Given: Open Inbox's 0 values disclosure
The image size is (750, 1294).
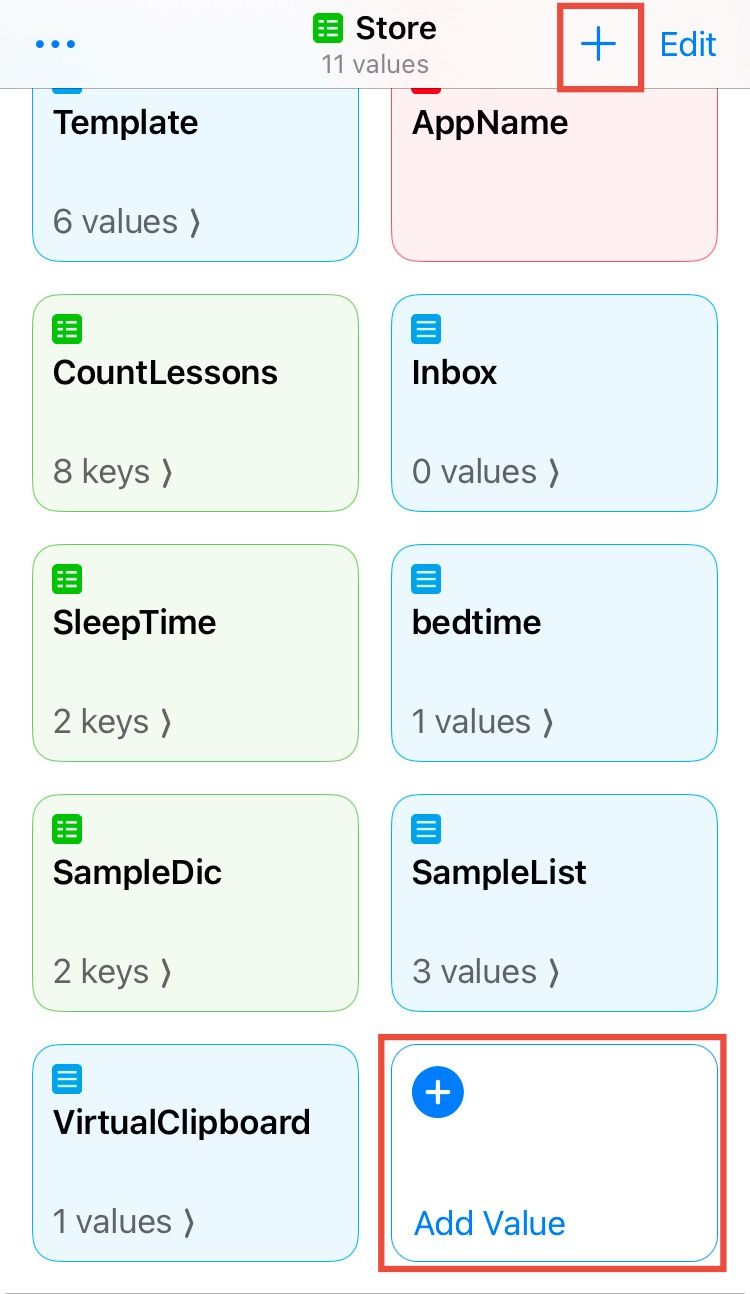Looking at the screenshot, I should click(x=553, y=472).
